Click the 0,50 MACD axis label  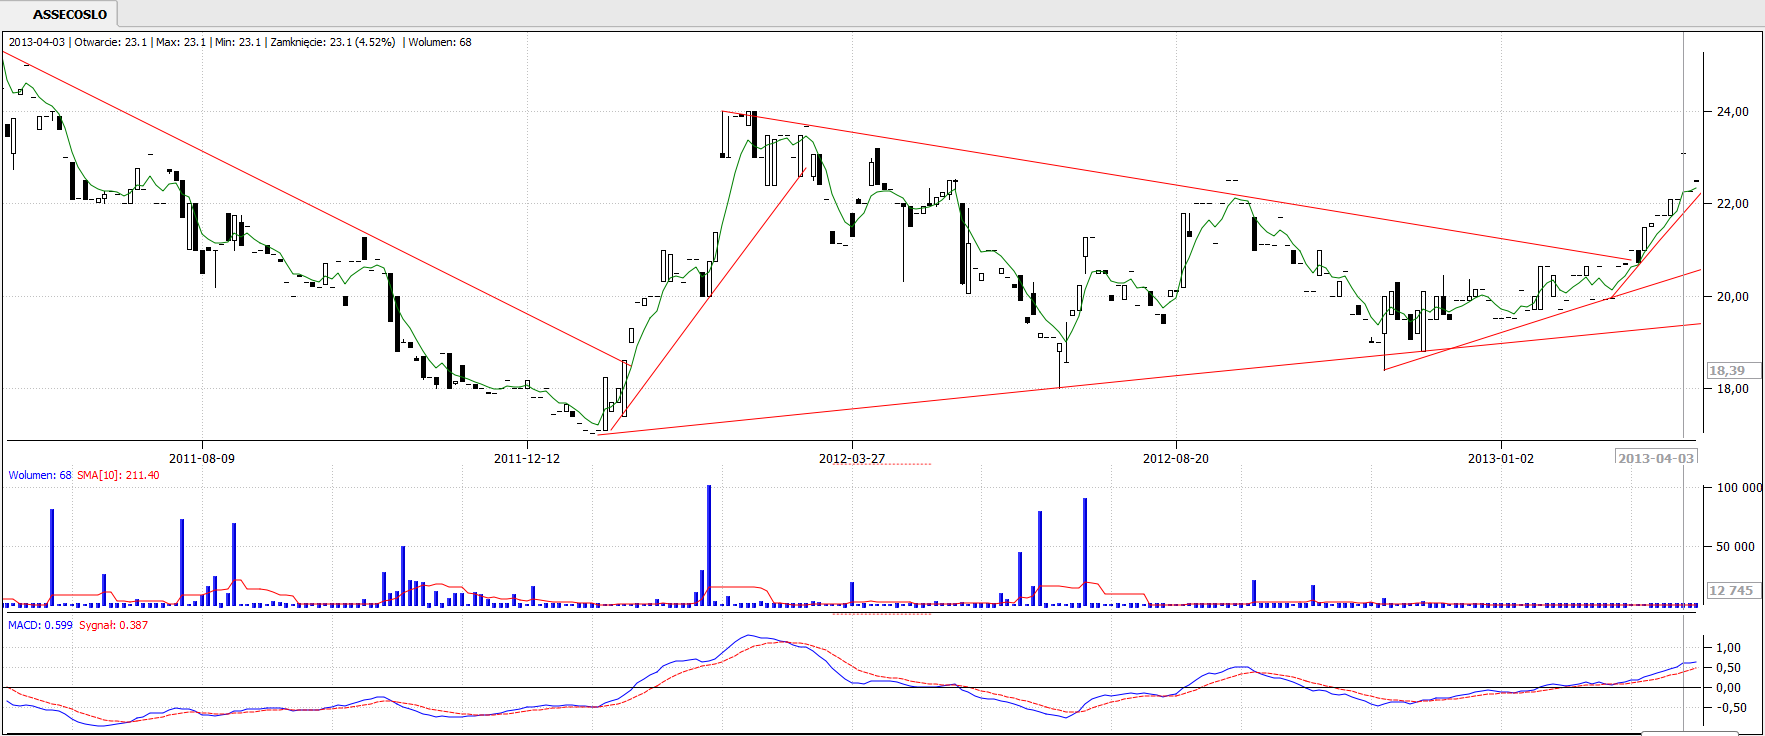pos(1729,668)
